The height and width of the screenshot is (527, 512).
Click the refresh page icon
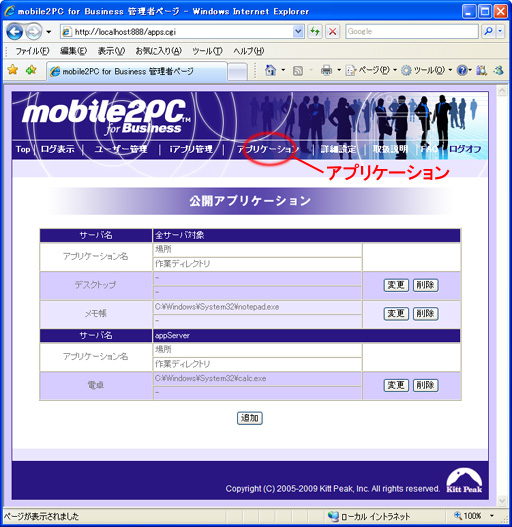[x=315, y=32]
